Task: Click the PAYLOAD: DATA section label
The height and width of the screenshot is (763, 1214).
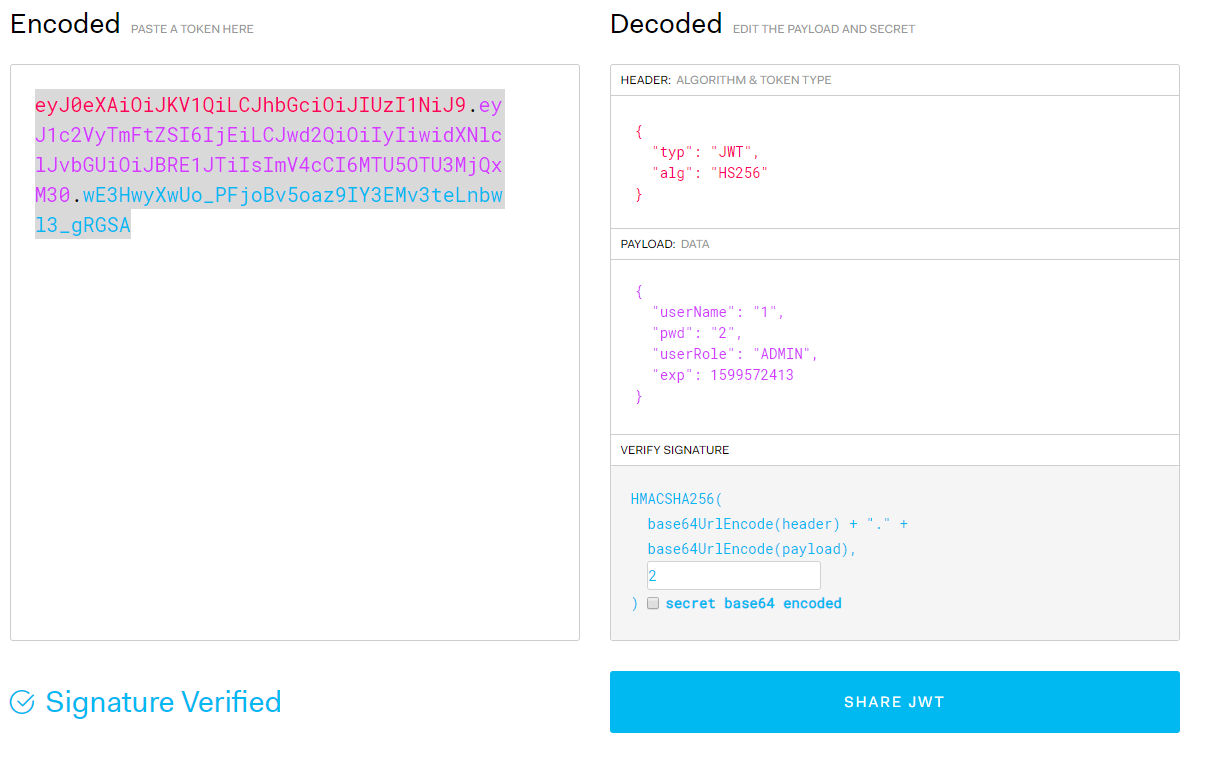Action: click(x=665, y=244)
